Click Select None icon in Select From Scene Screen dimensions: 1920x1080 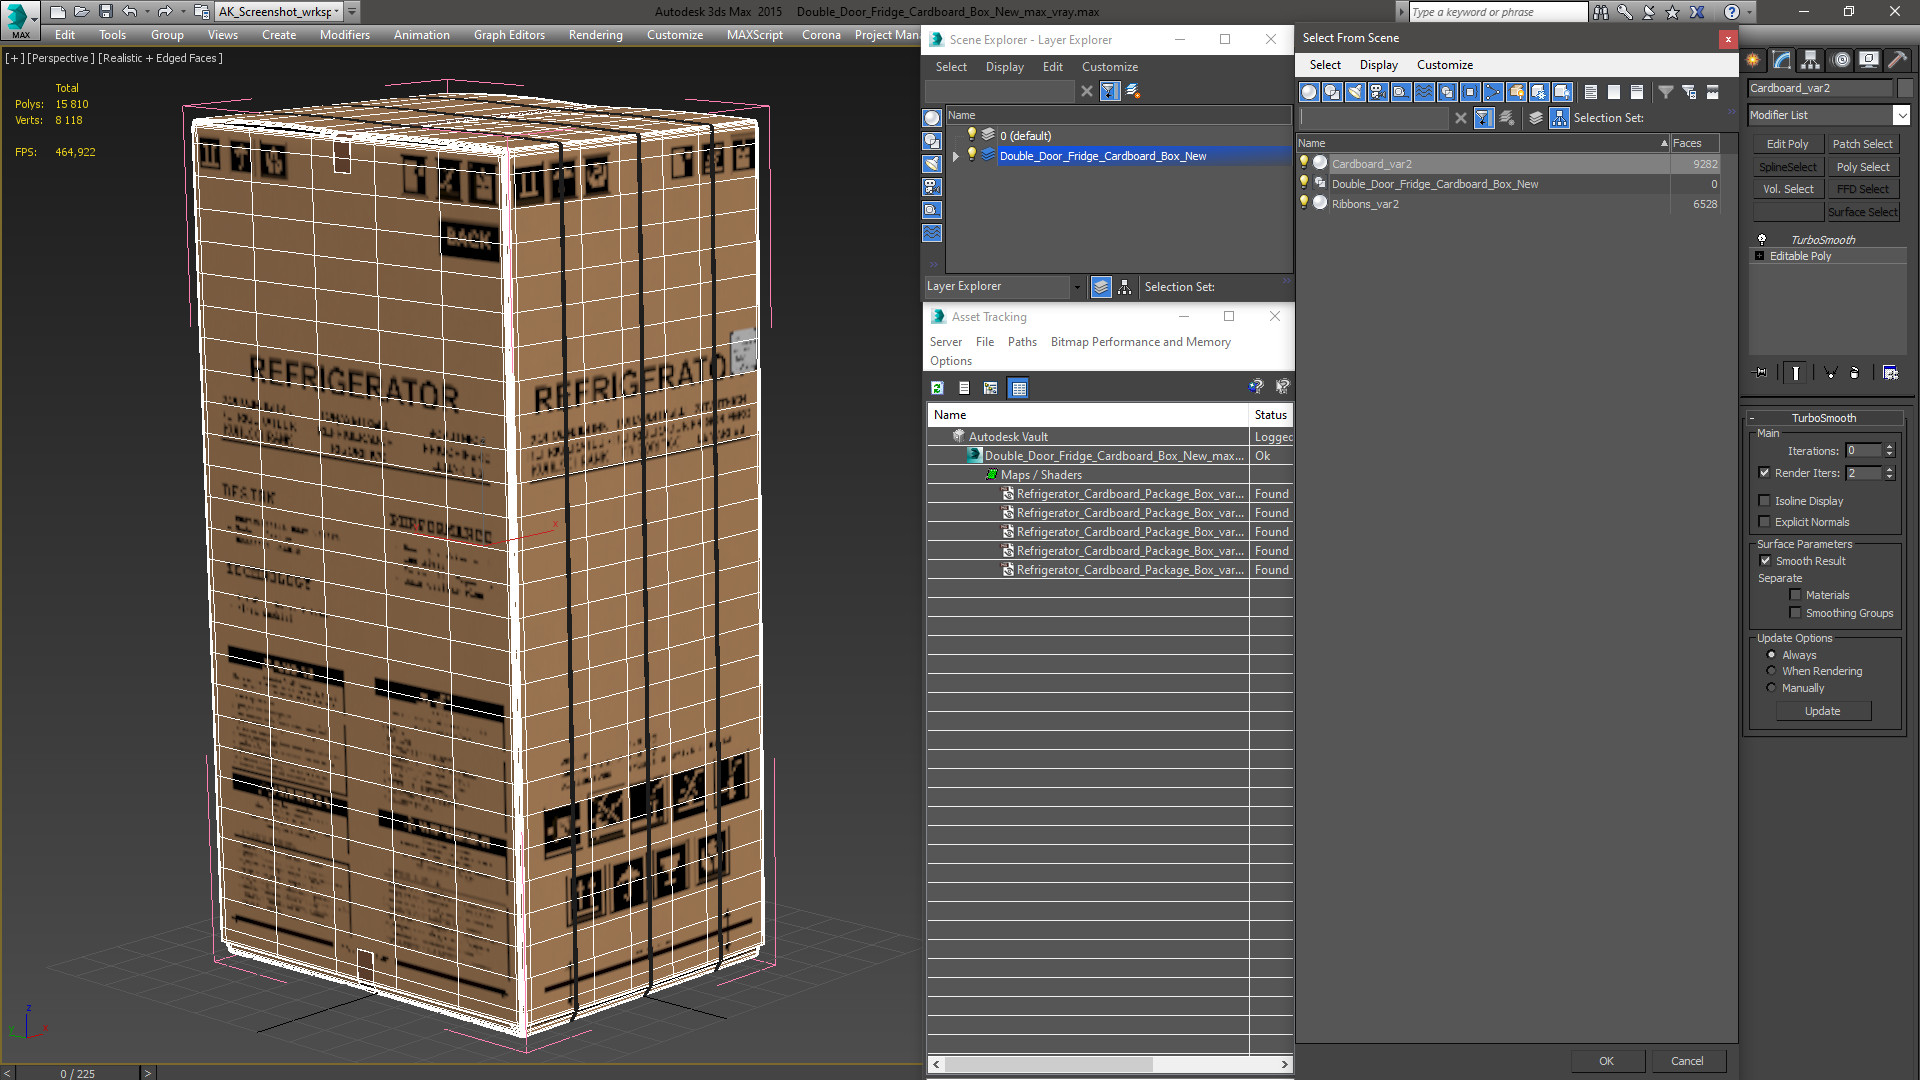click(x=1614, y=92)
